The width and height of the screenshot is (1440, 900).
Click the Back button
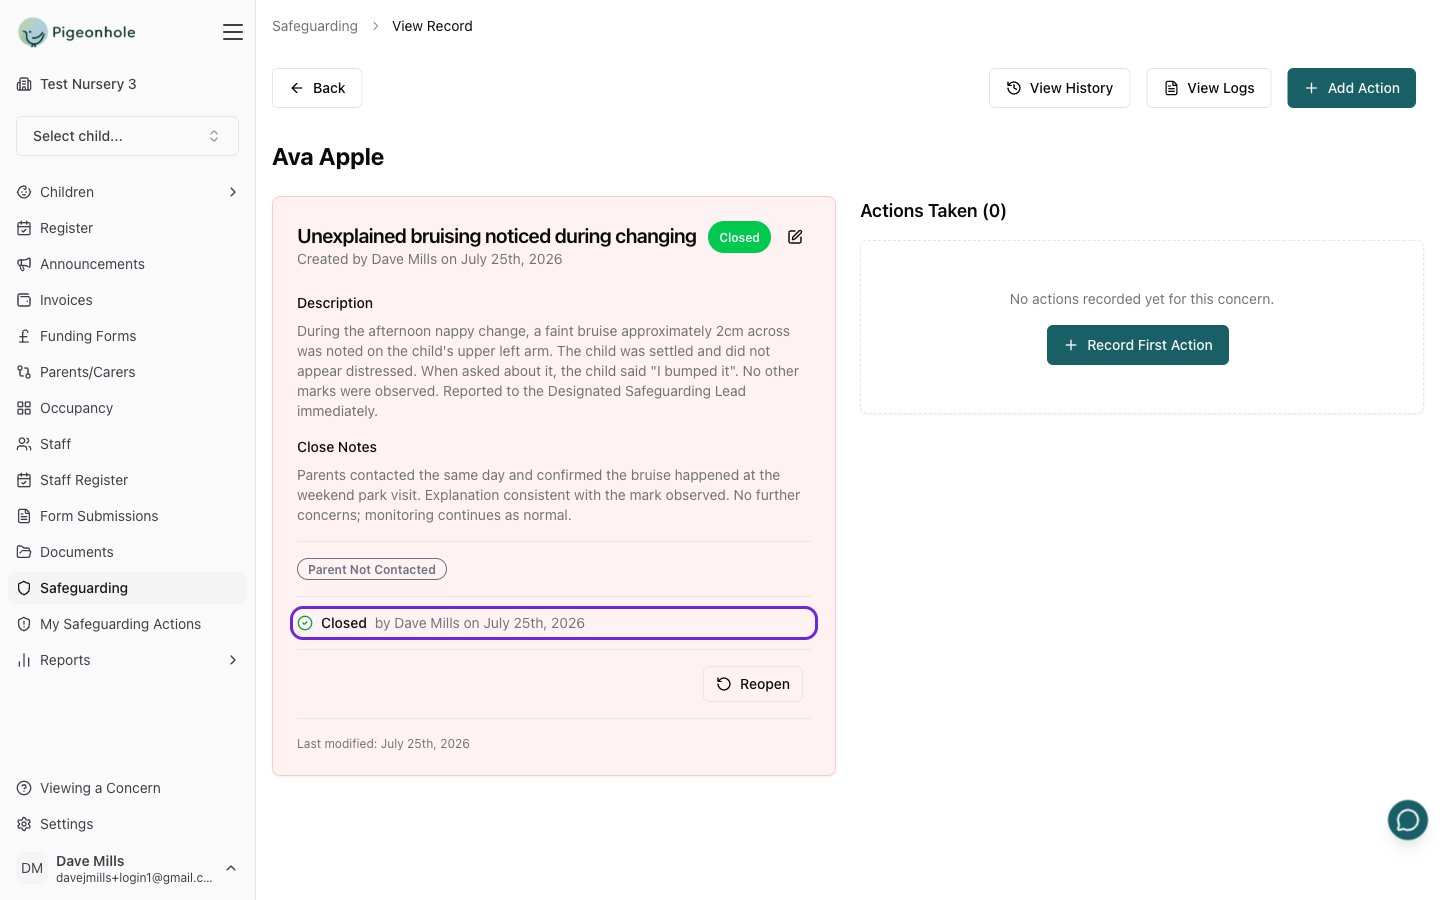(317, 88)
